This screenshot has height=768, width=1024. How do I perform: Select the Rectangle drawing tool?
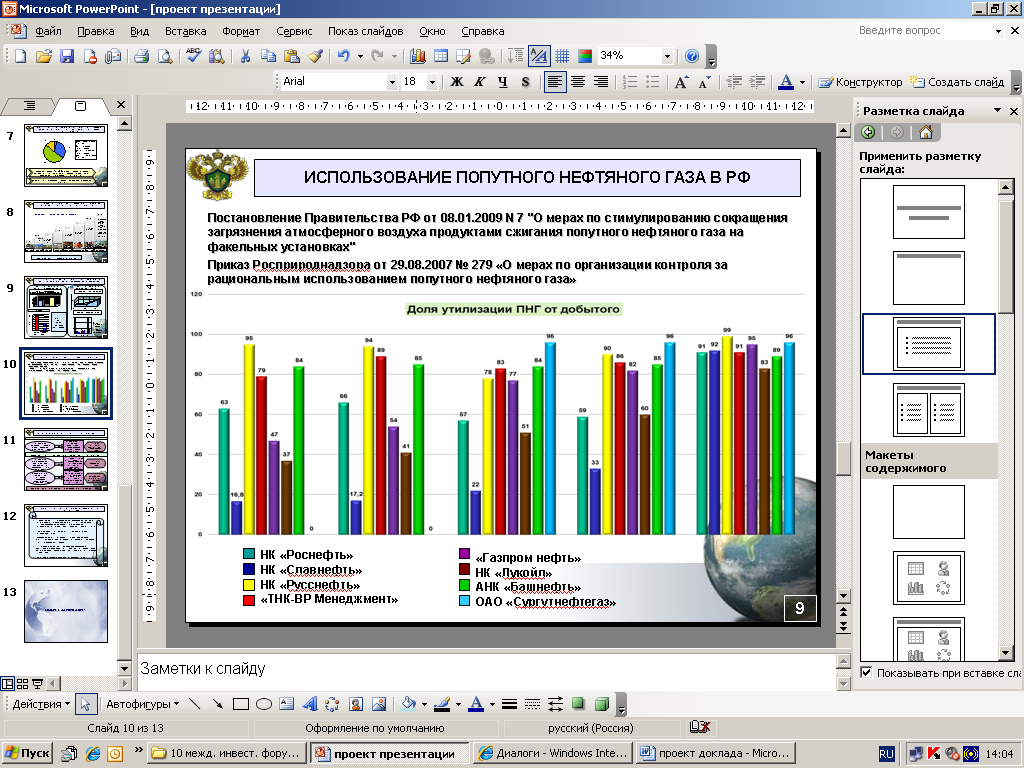(240, 704)
